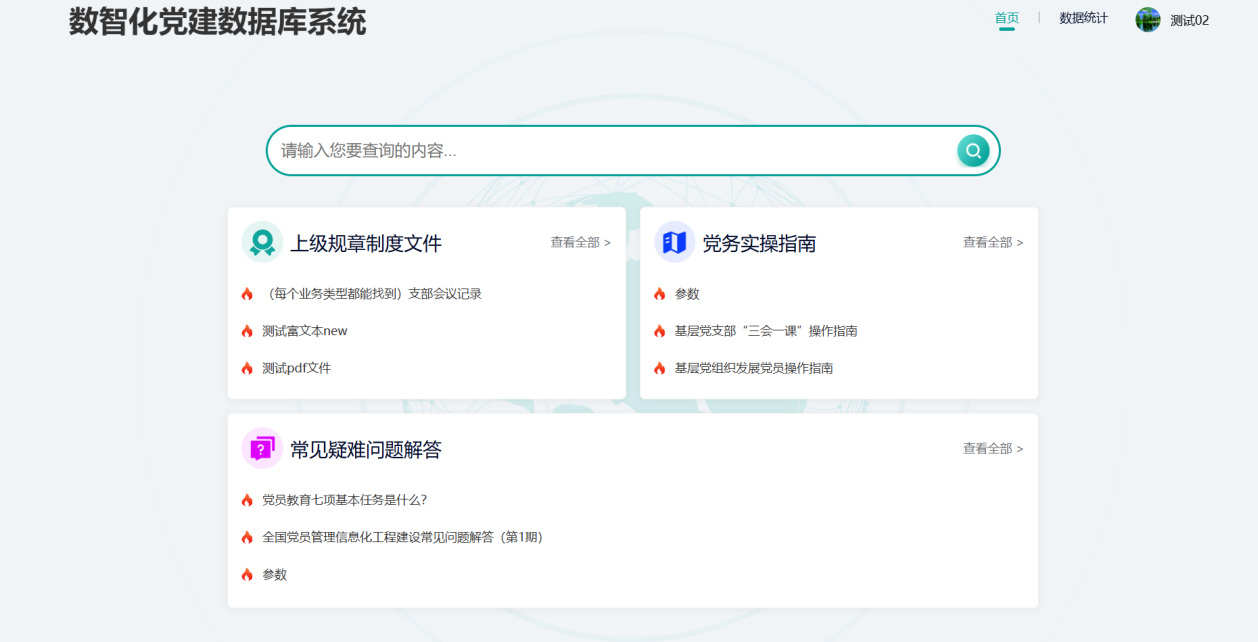Open (每个业务类型都能找到)支部会议记录 entry
This screenshot has width=1258, height=642.
pos(372,294)
